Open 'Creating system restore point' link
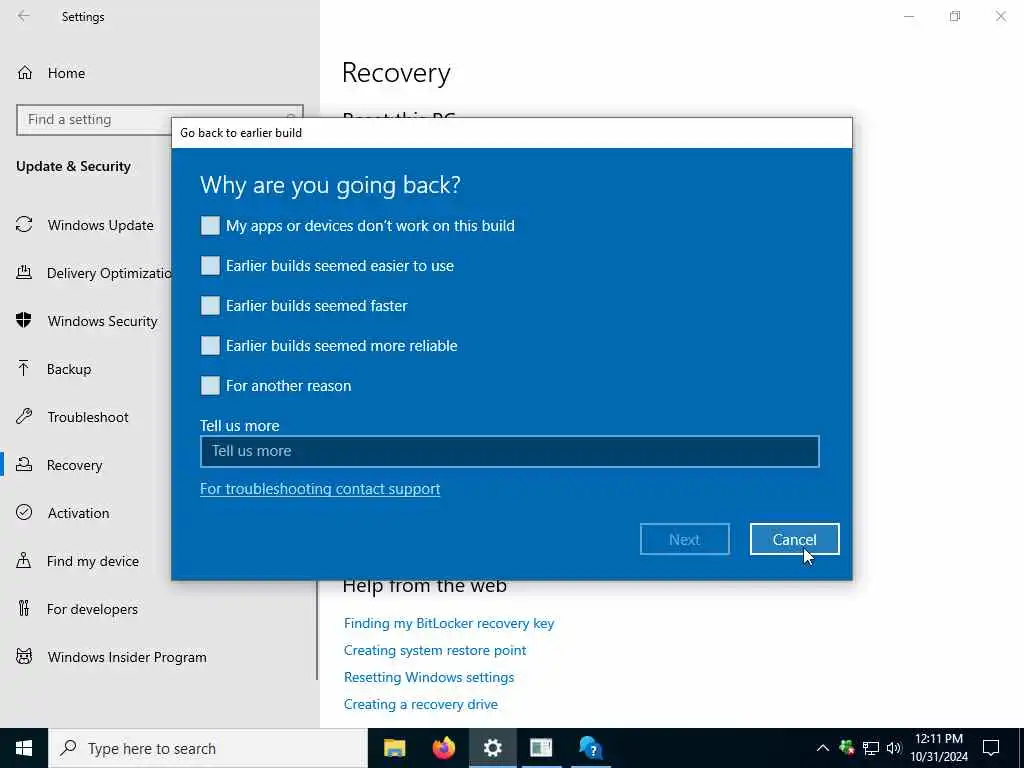 click(x=435, y=650)
